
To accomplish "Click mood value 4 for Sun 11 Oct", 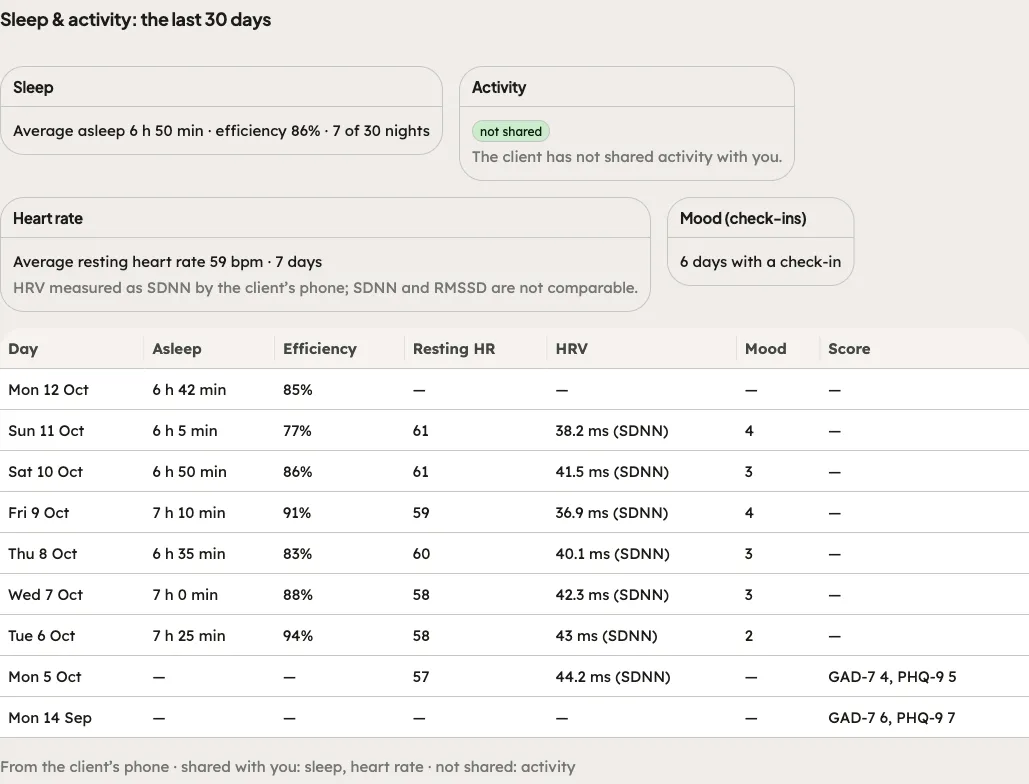I will 749,431.
